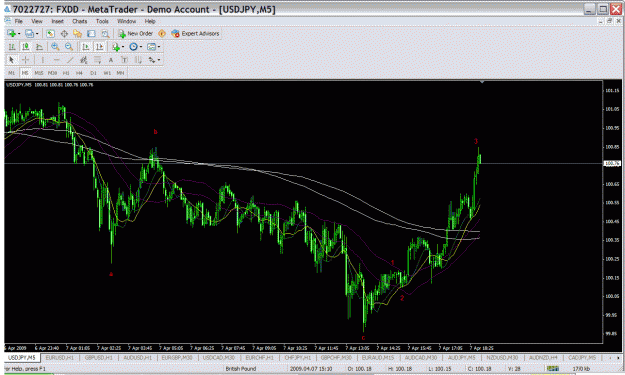Click the chart shift triangle marker

click(482, 82)
